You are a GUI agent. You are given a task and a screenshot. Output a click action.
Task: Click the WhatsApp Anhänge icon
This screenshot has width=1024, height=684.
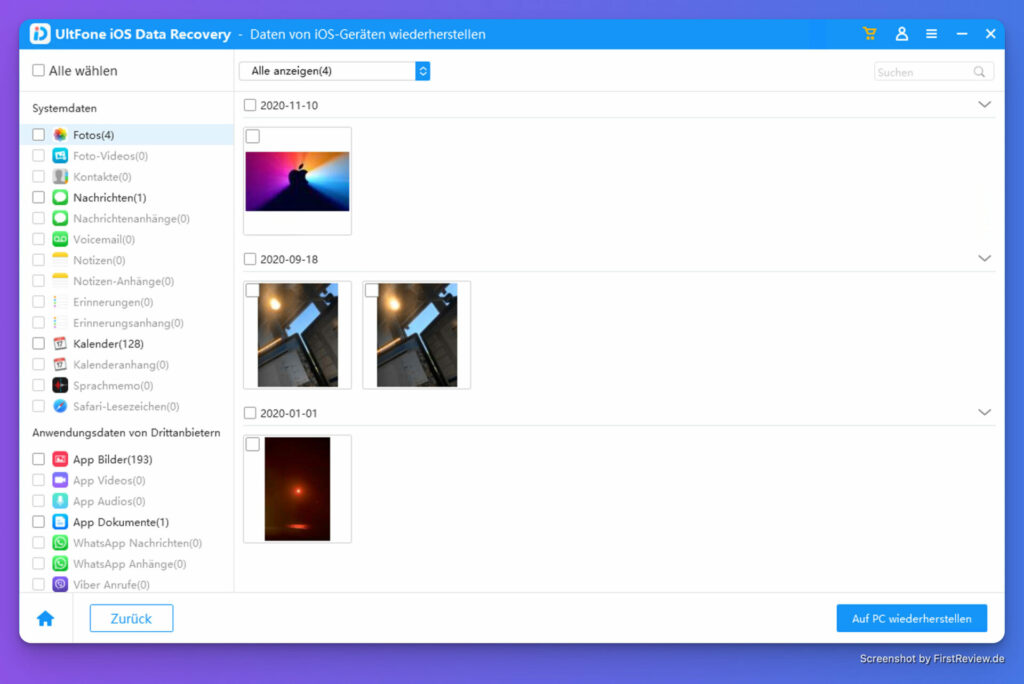click(60, 564)
